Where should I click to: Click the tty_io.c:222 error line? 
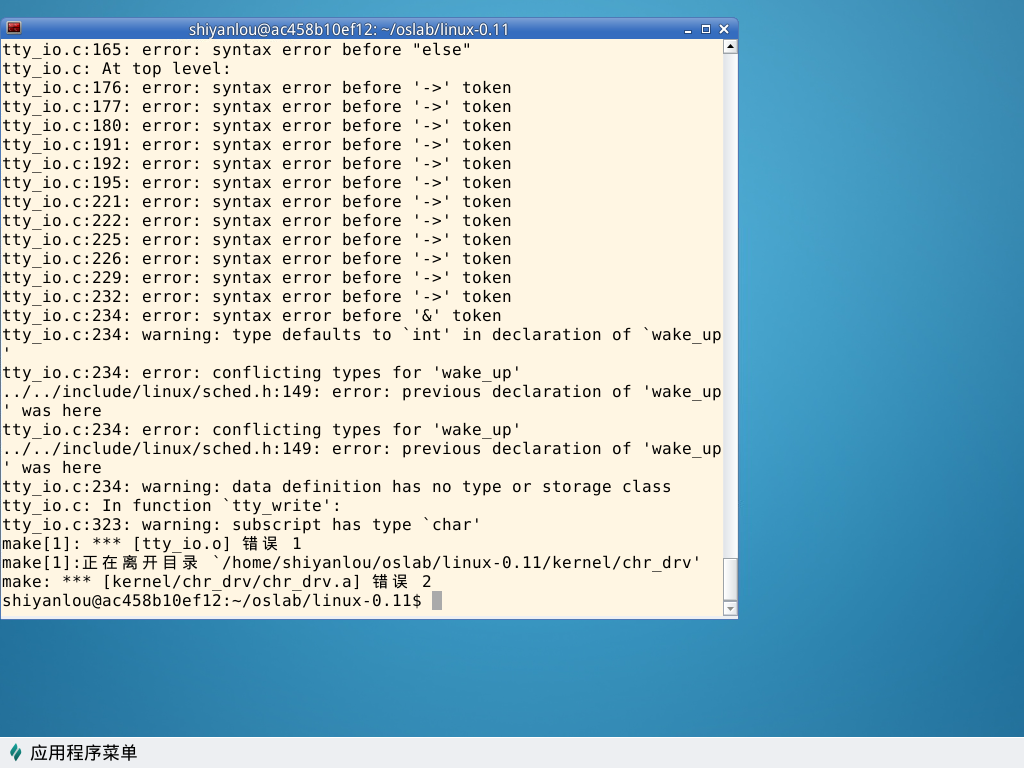257,221
